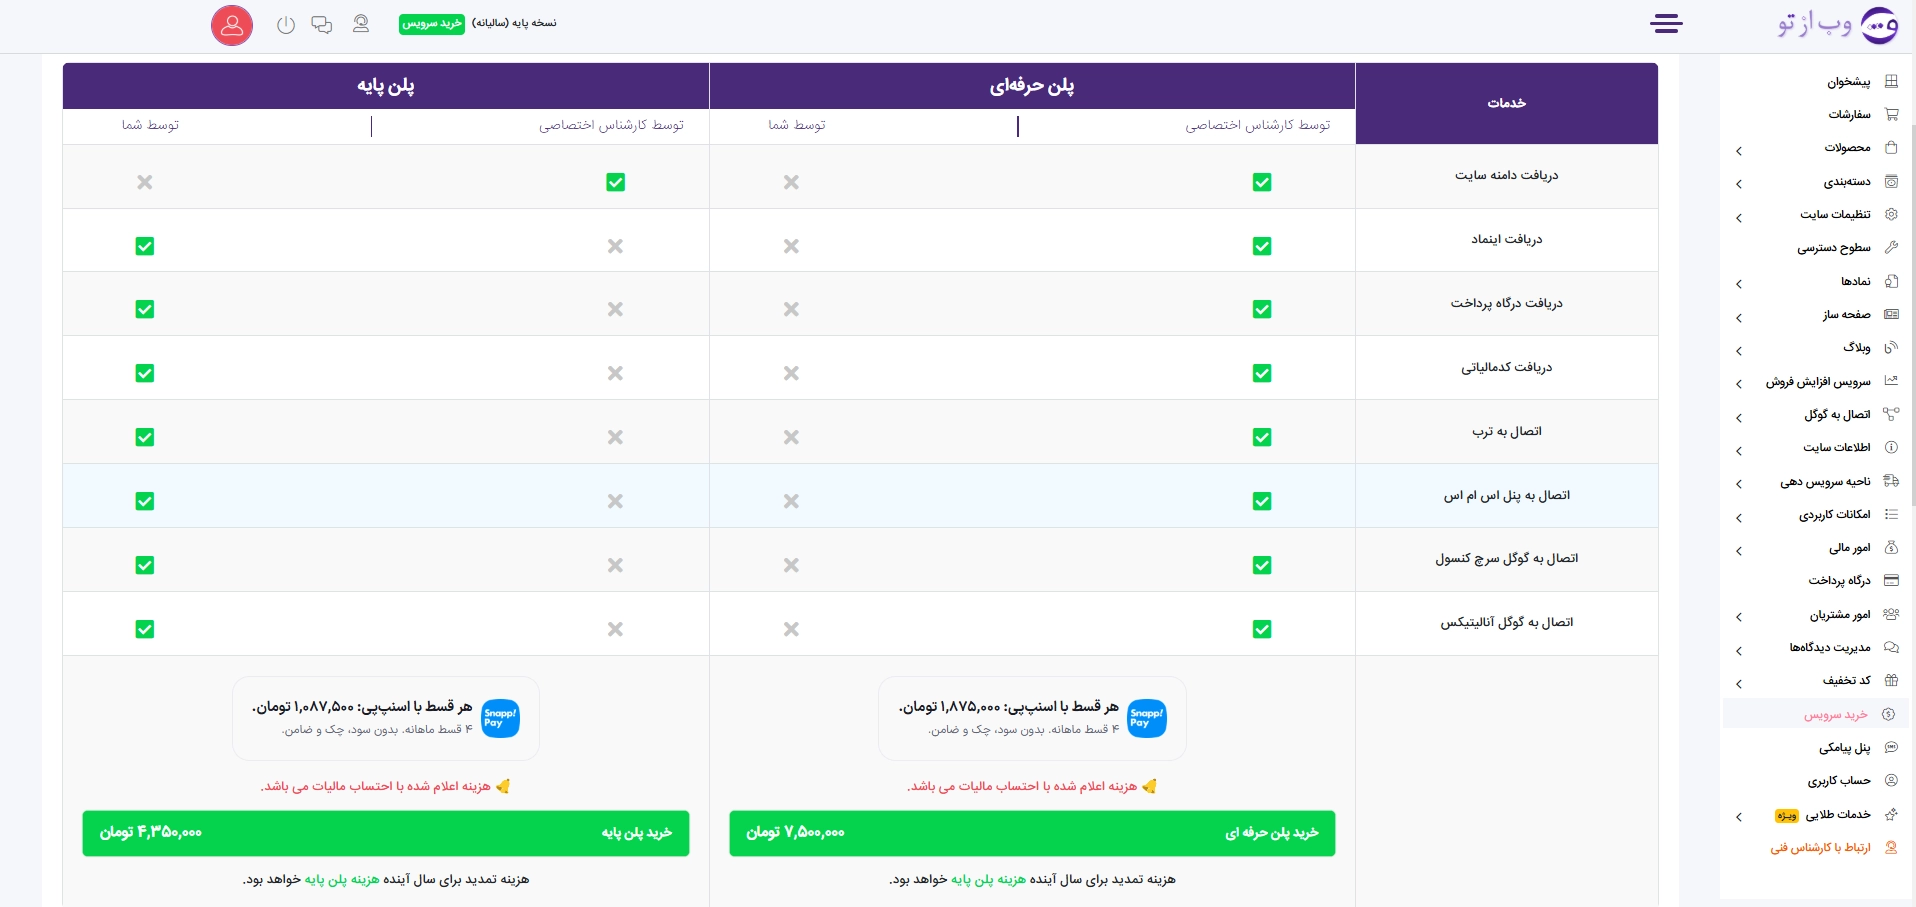Open the خرید سرویس menu item

(x=1836, y=715)
